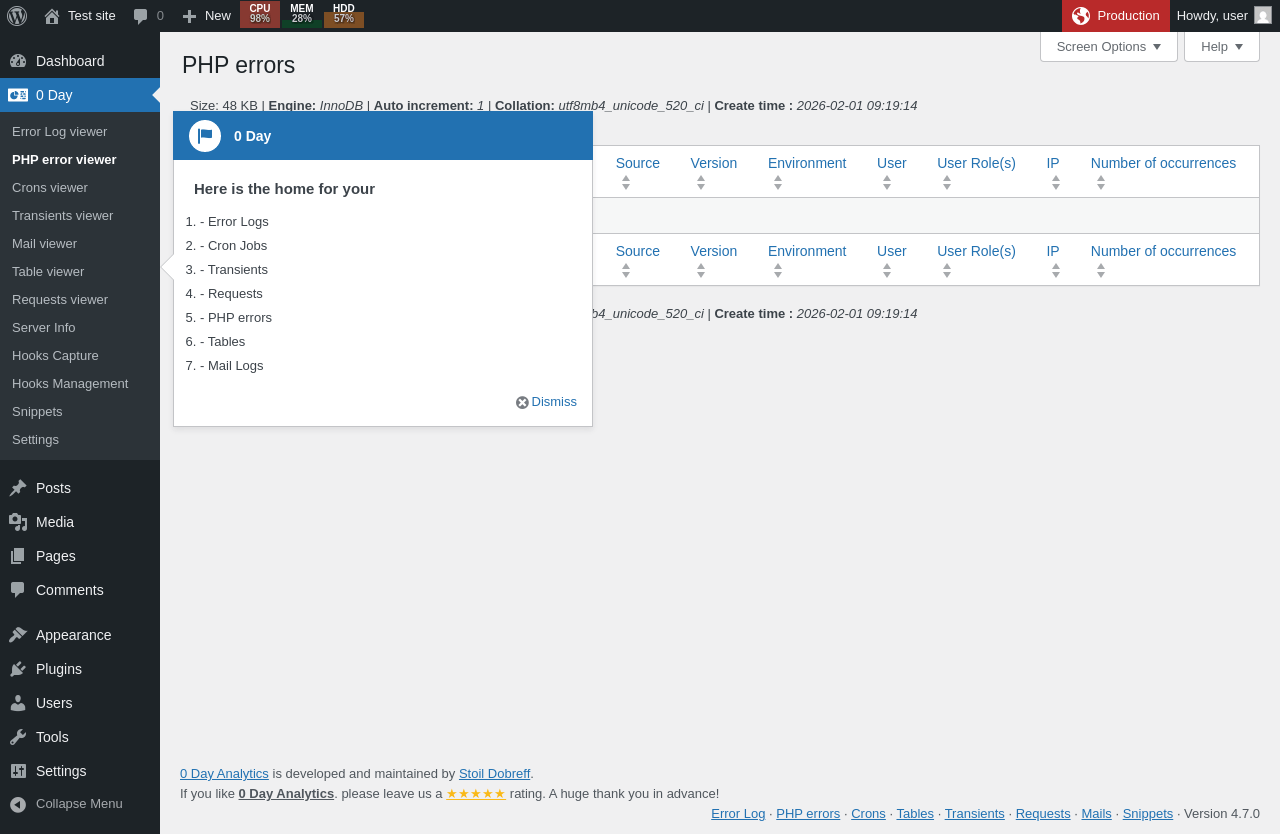Click the Media menu icon
The height and width of the screenshot is (834, 1280).
click(18, 522)
